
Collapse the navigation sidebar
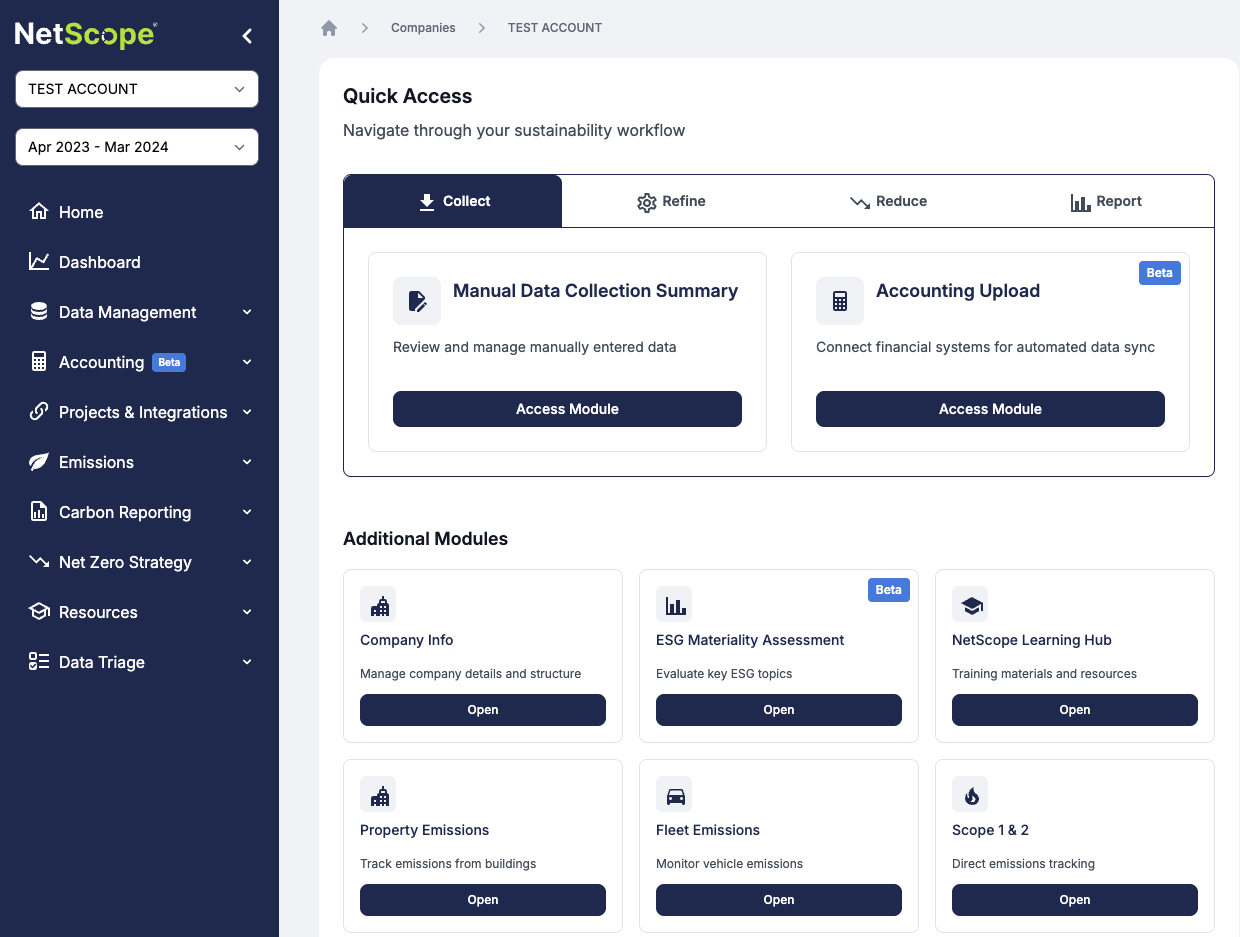tap(247, 35)
